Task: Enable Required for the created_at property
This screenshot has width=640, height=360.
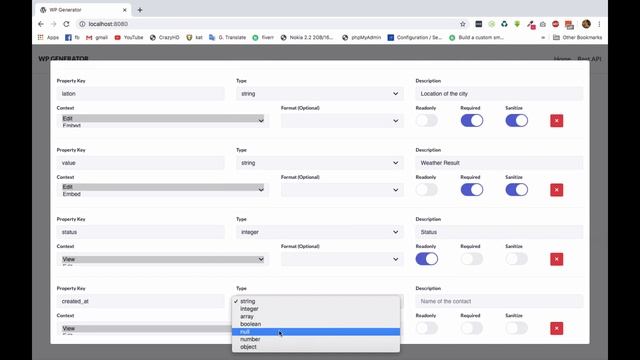Action: click(471, 328)
